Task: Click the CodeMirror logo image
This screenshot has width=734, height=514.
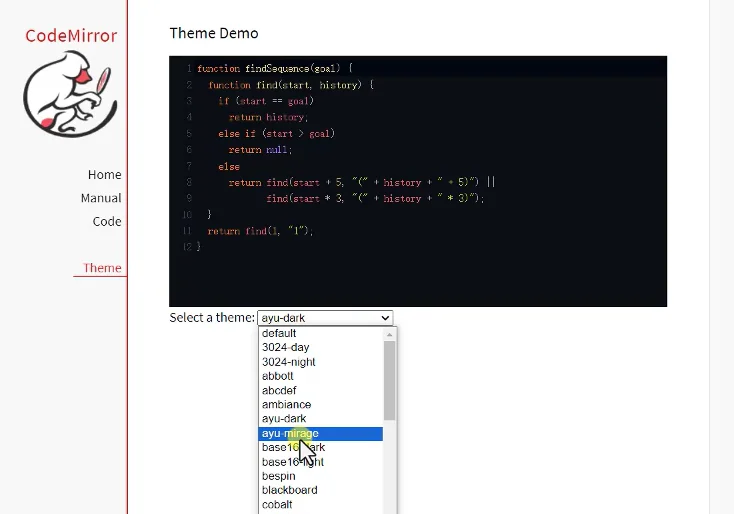Action: pos(70,94)
